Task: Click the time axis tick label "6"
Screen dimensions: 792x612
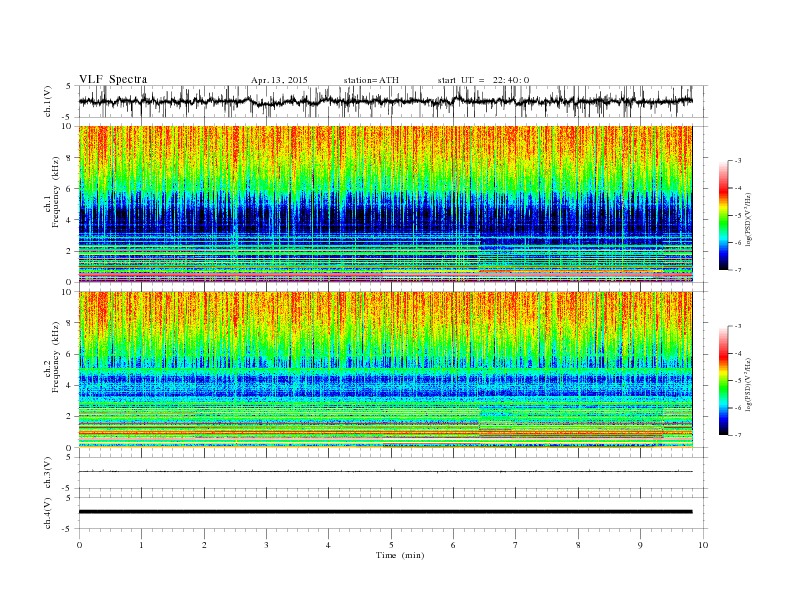Action: 453,545
